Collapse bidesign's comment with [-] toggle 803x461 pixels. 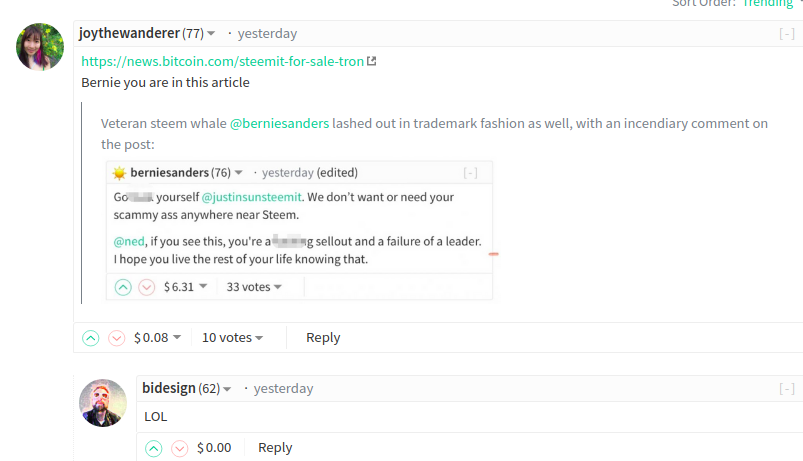[787, 389]
